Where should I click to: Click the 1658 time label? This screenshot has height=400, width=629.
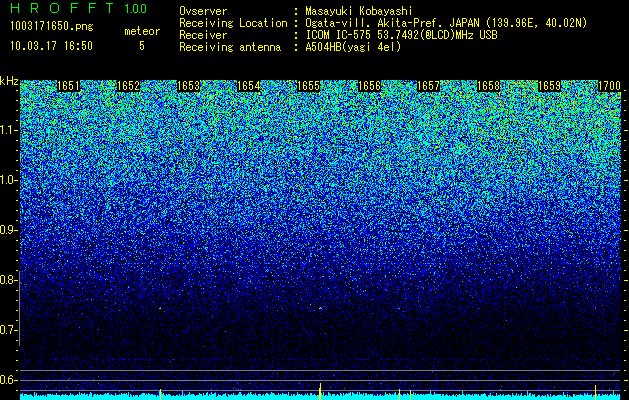click(489, 86)
